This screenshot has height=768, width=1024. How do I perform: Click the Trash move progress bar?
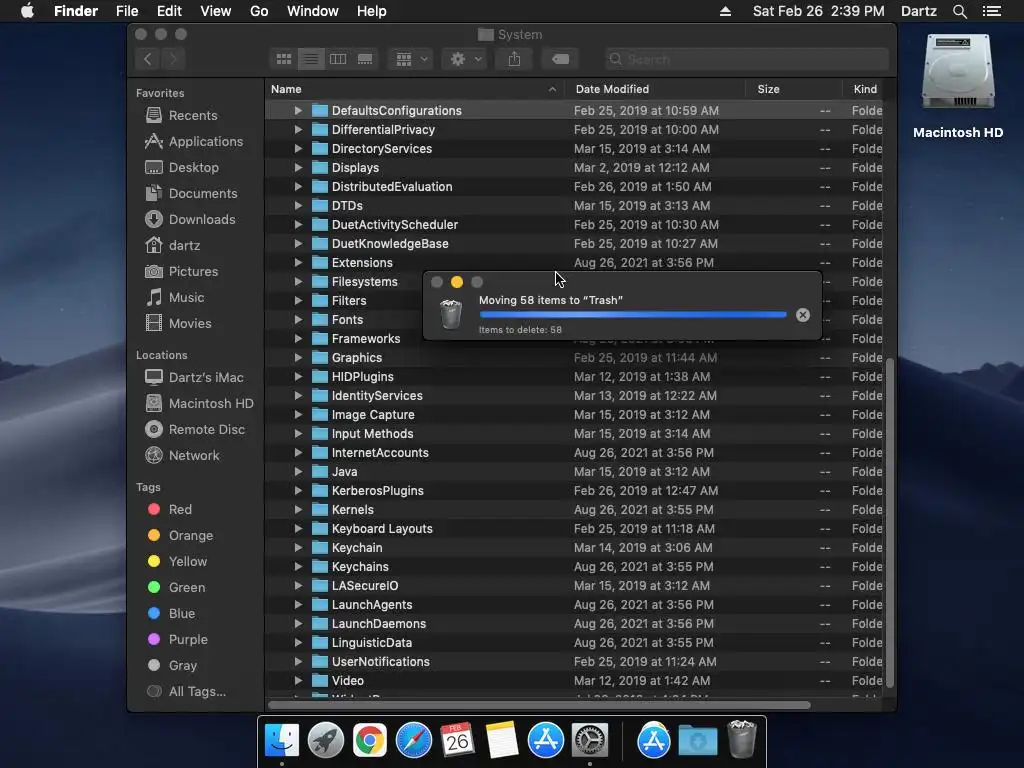(x=632, y=315)
